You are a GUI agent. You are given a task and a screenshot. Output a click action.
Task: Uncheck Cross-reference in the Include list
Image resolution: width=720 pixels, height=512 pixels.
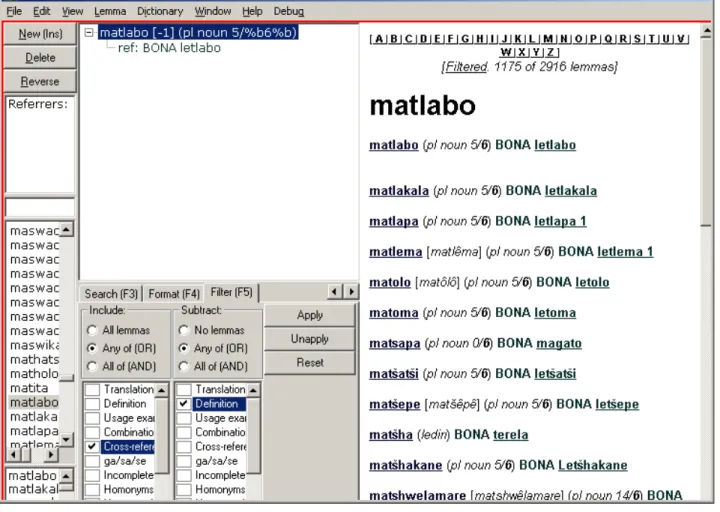pos(92,447)
